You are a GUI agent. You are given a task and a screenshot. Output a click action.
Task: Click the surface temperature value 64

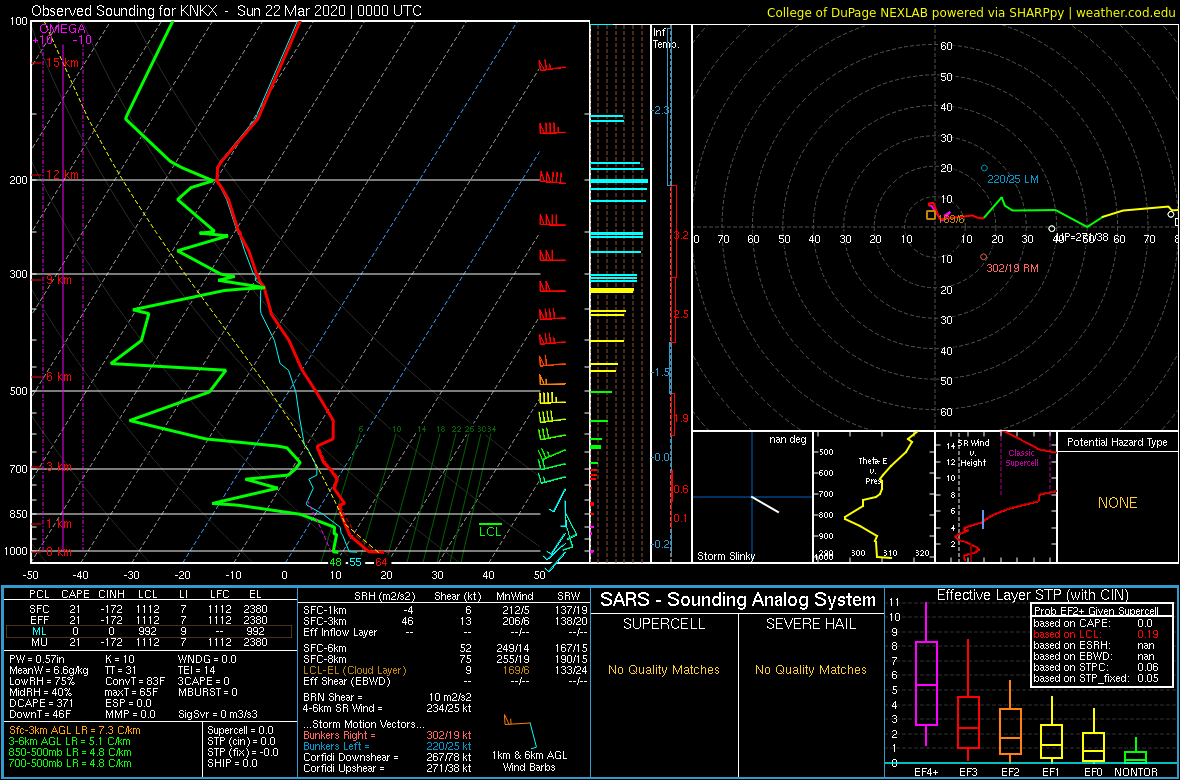point(381,562)
